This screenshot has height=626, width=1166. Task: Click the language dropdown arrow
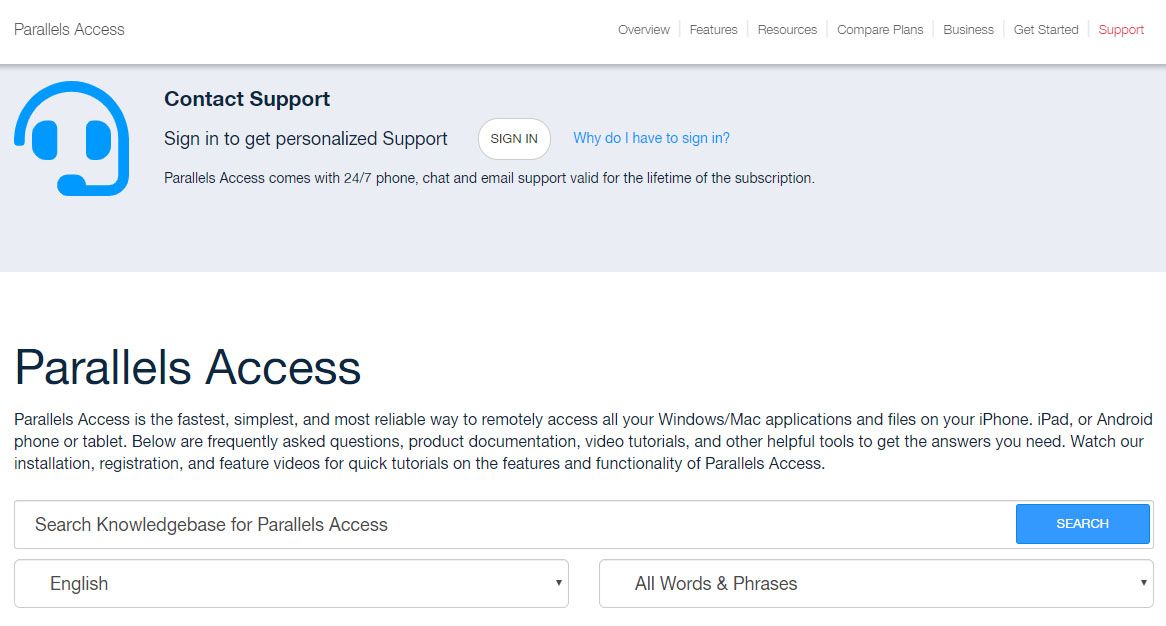(x=559, y=583)
